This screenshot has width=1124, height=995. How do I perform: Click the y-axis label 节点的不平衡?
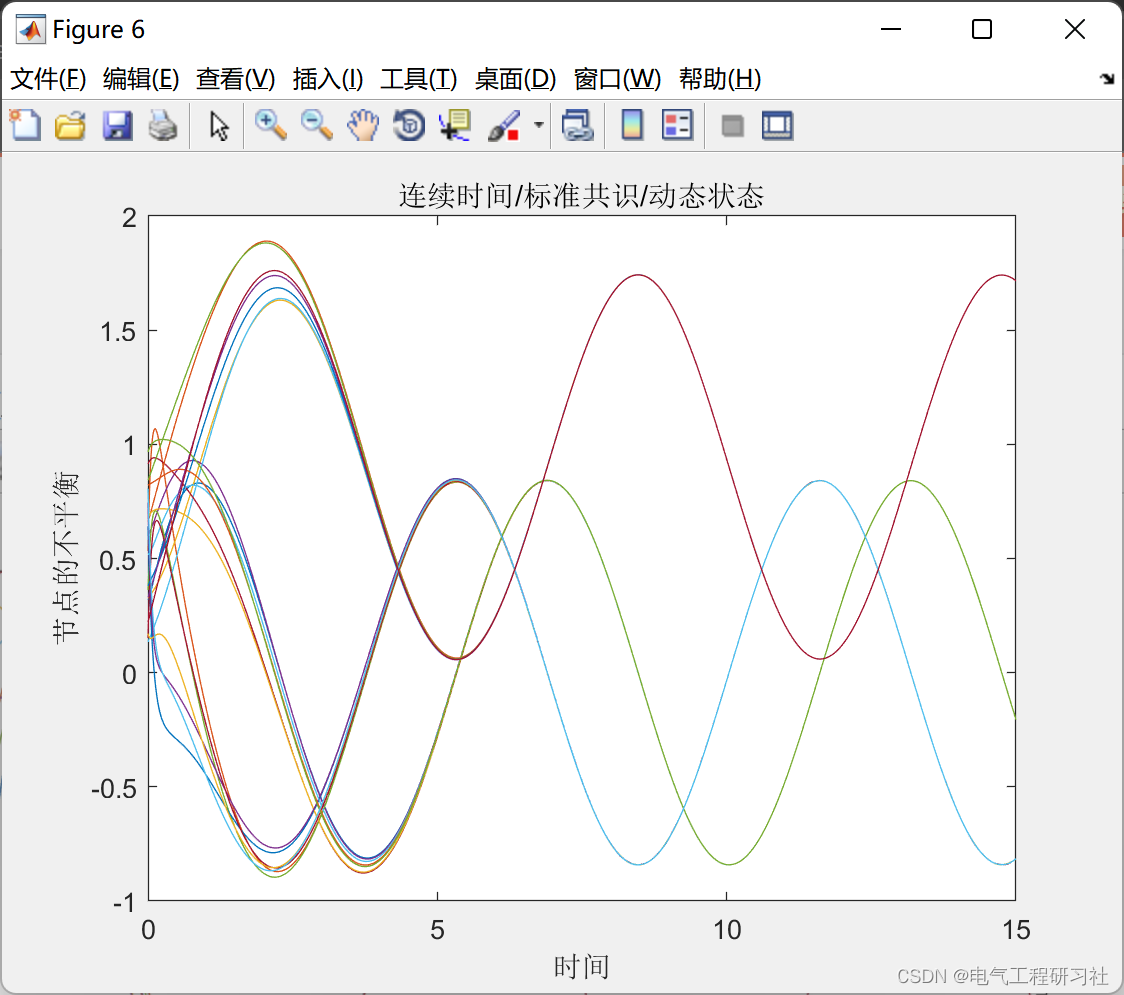[x=66, y=558]
